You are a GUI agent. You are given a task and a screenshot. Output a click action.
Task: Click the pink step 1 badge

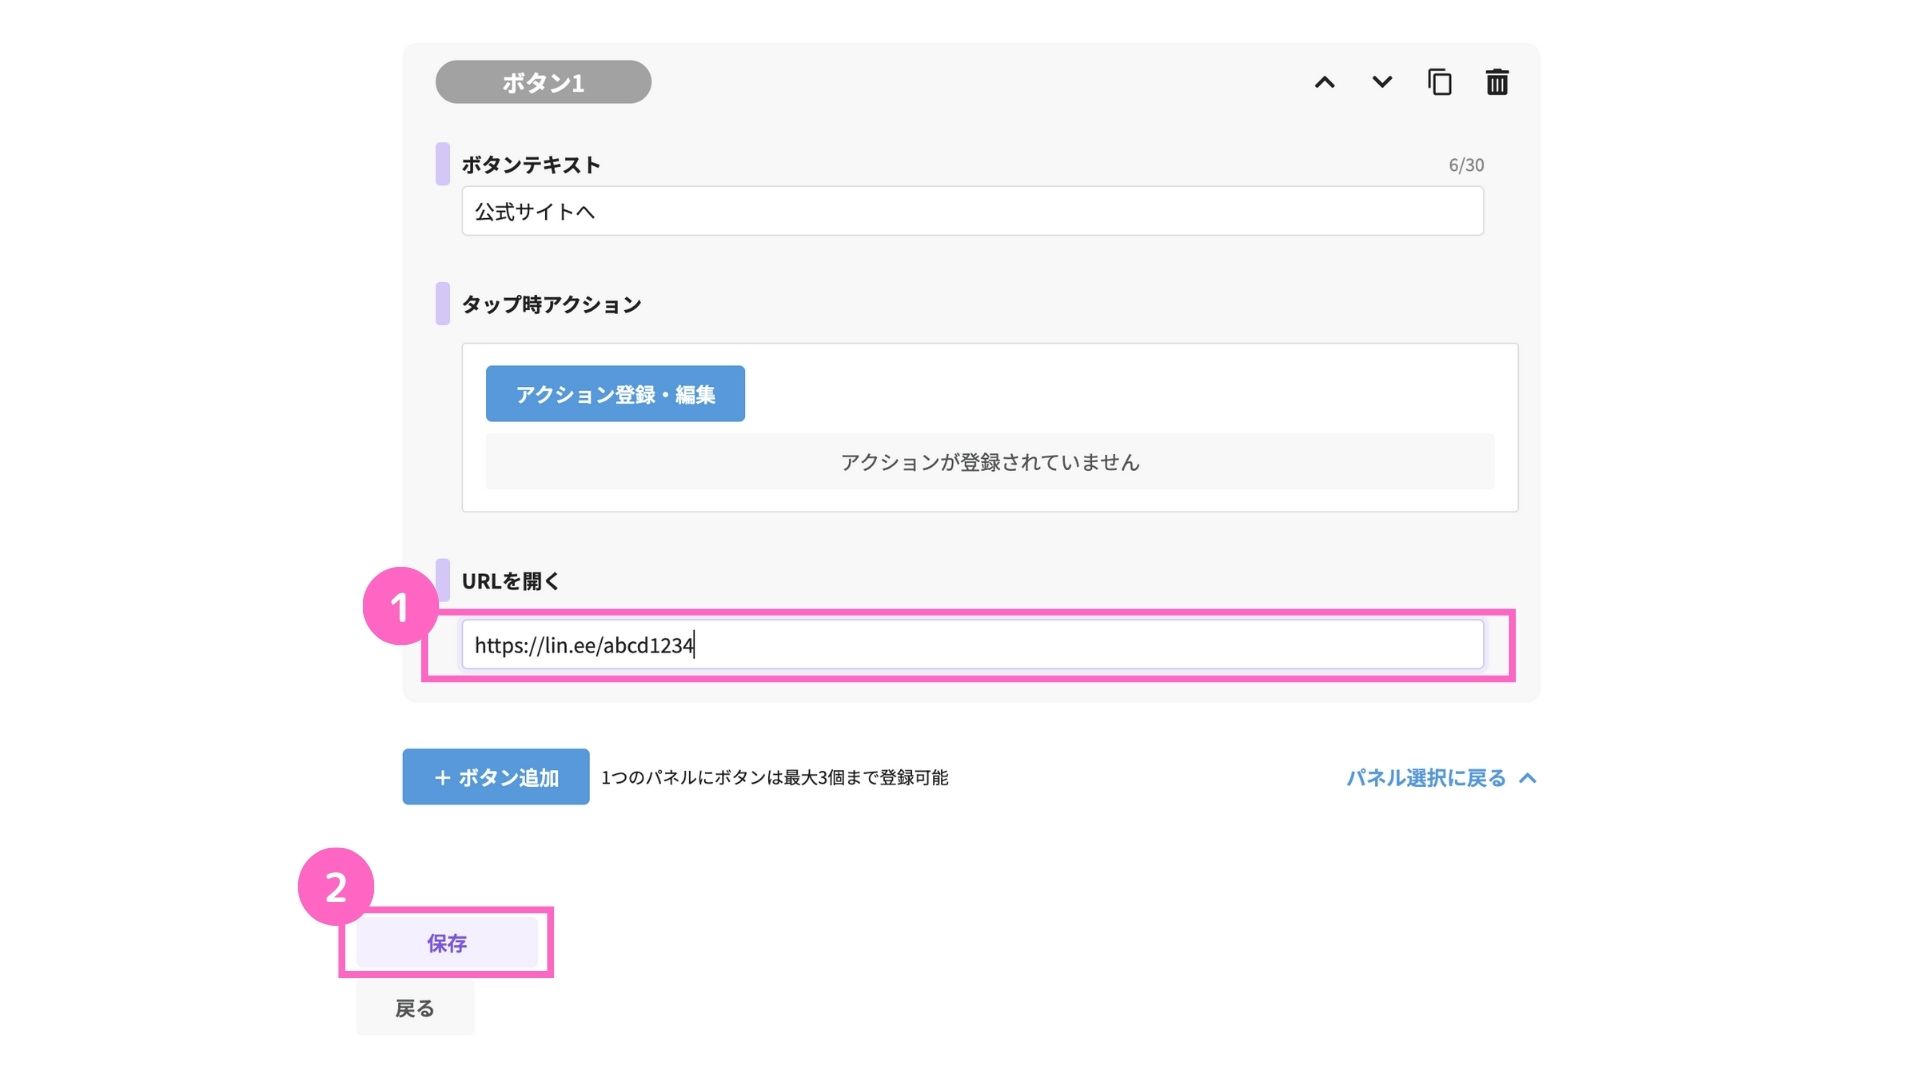[399, 606]
